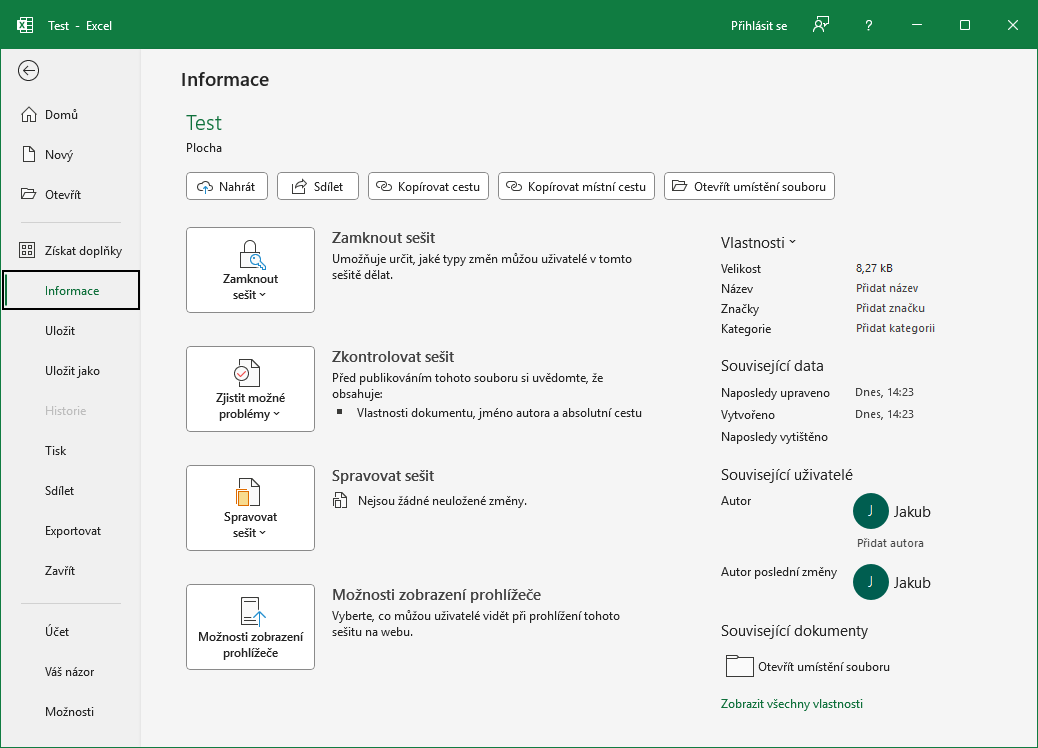Click the feedback person icon in title bar
This screenshot has height=748, width=1038.
pyautogui.click(x=820, y=24)
